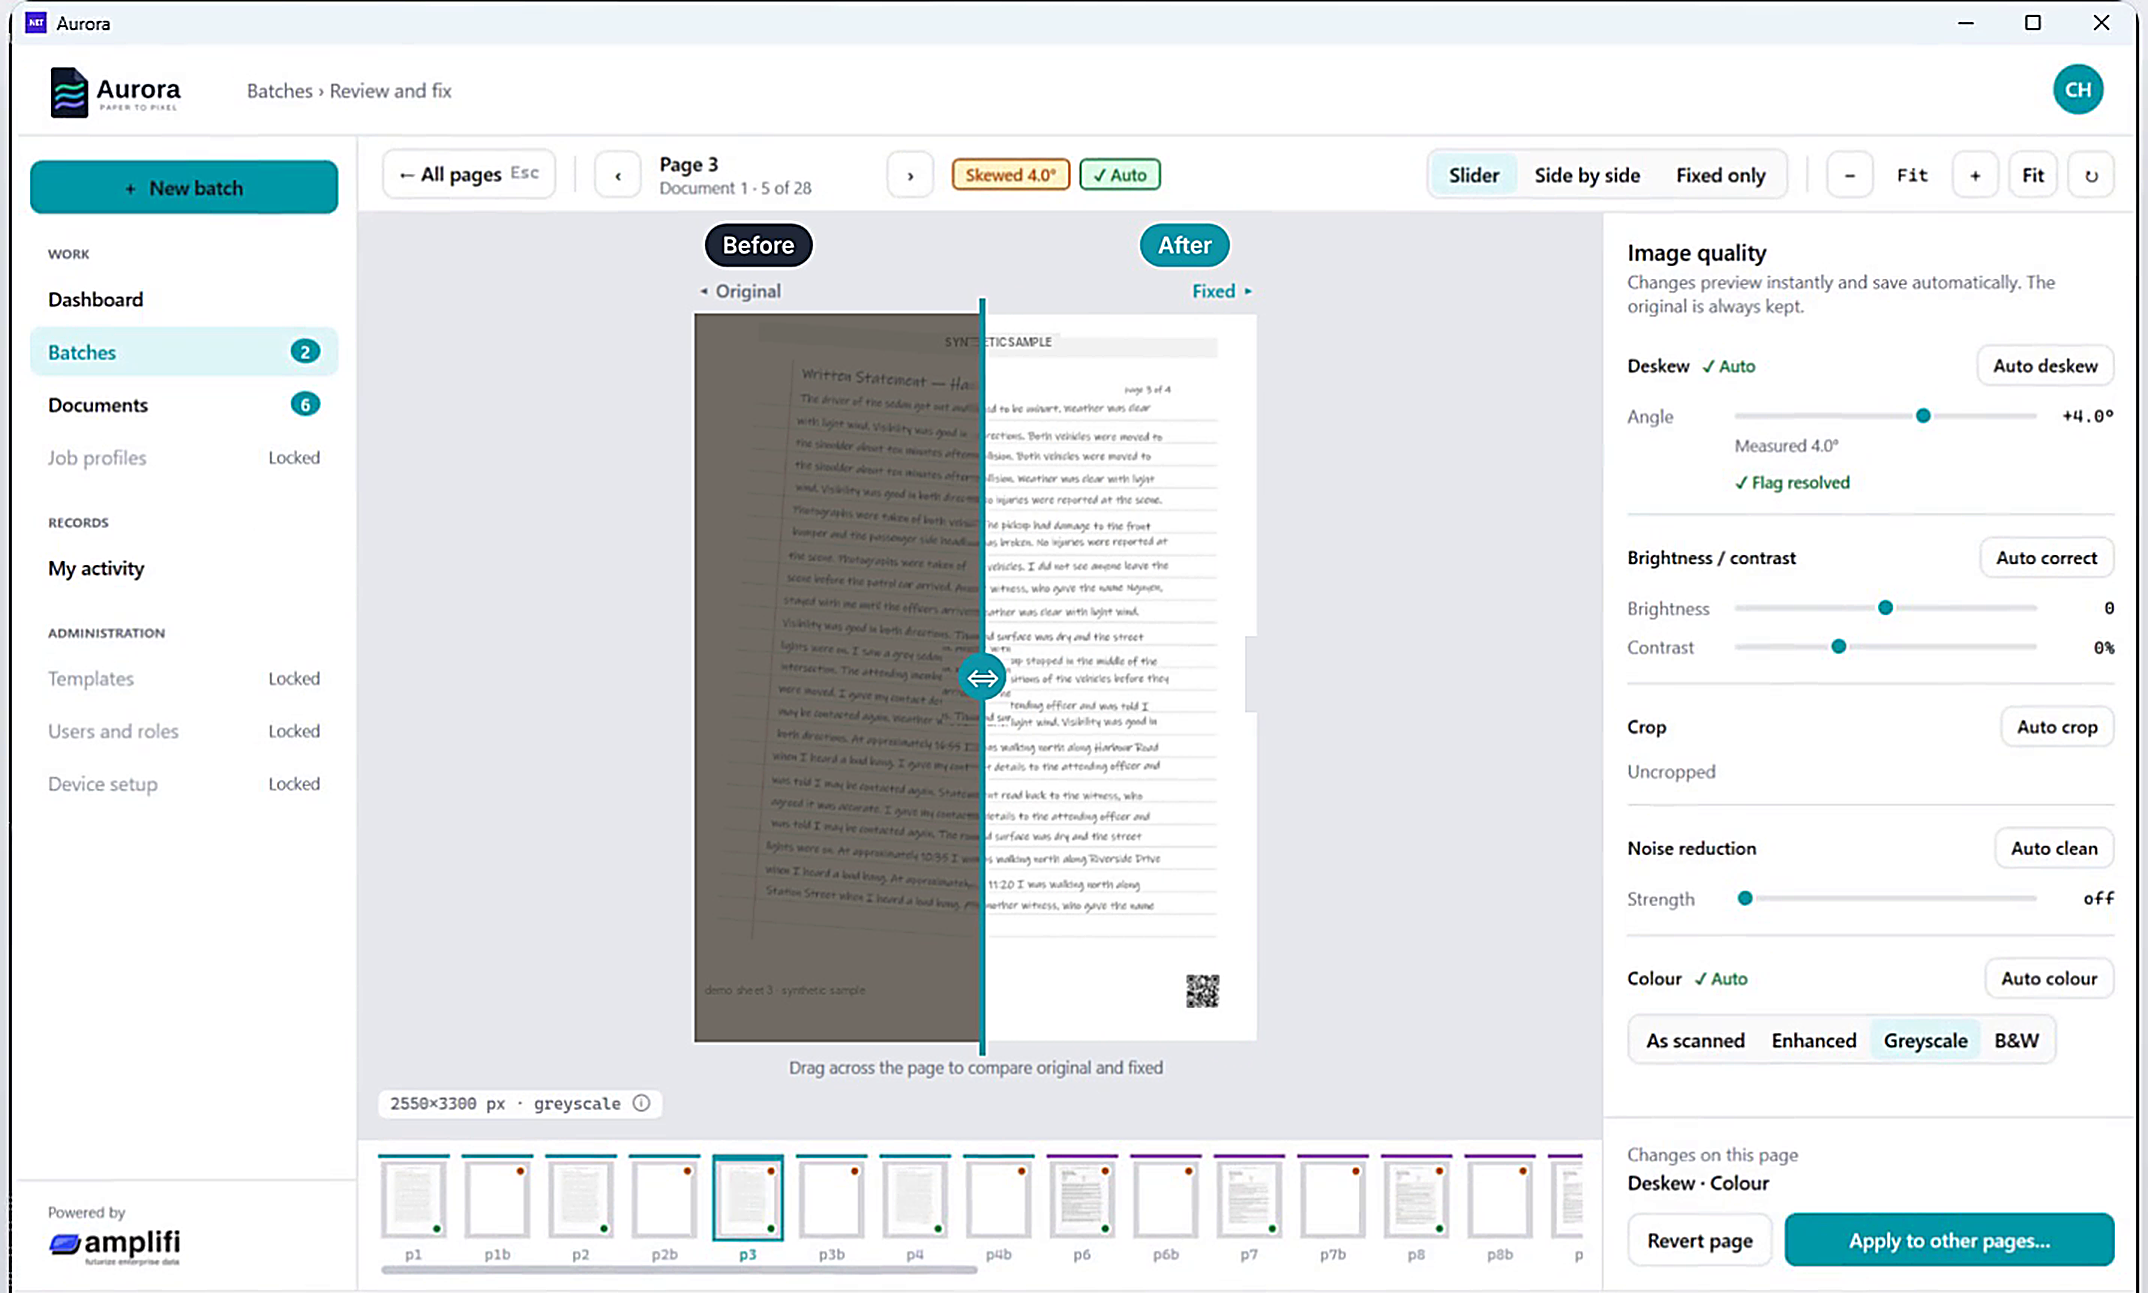This screenshot has height=1293, width=2148.
Task: Open Dashboard in sidebar
Action: click(184, 300)
